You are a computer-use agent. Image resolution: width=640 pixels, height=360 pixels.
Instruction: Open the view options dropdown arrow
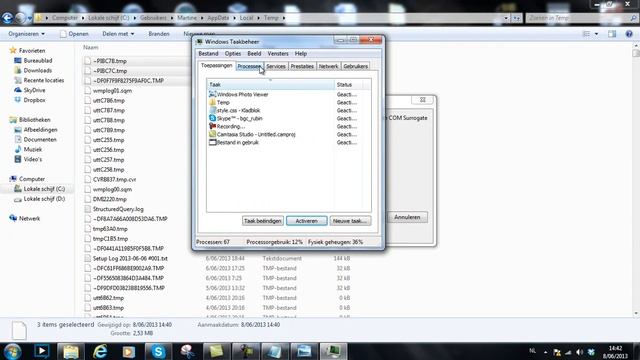click(596, 34)
